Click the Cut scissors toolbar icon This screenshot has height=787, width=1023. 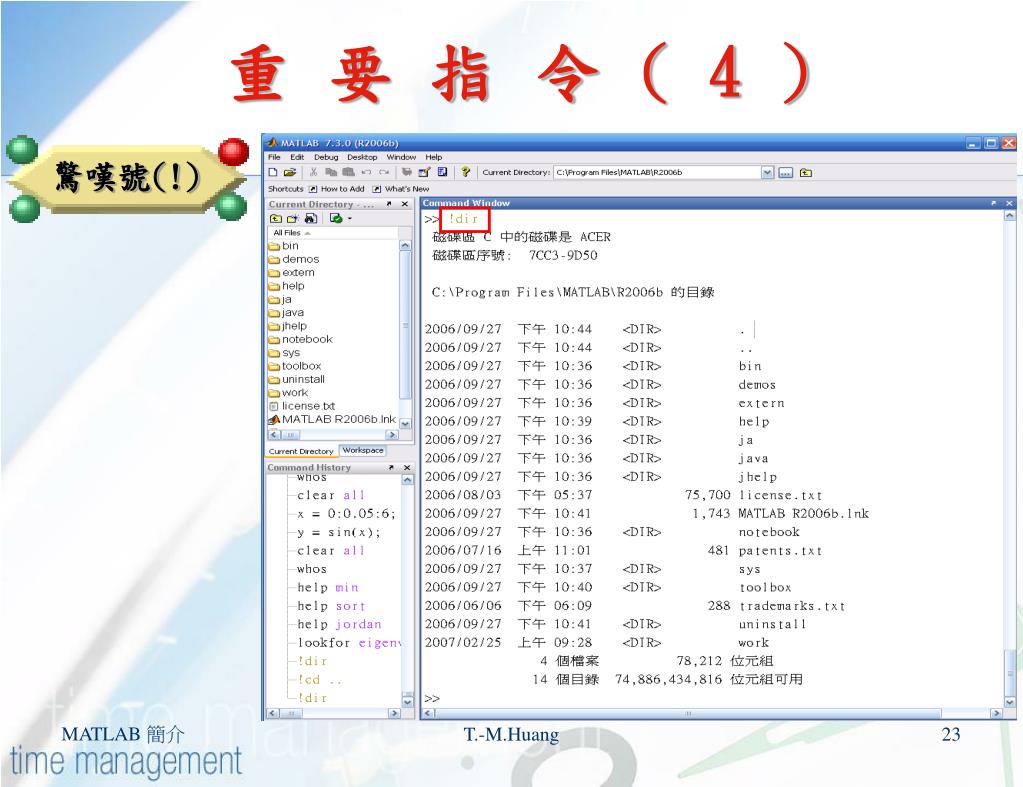coord(314,172)
